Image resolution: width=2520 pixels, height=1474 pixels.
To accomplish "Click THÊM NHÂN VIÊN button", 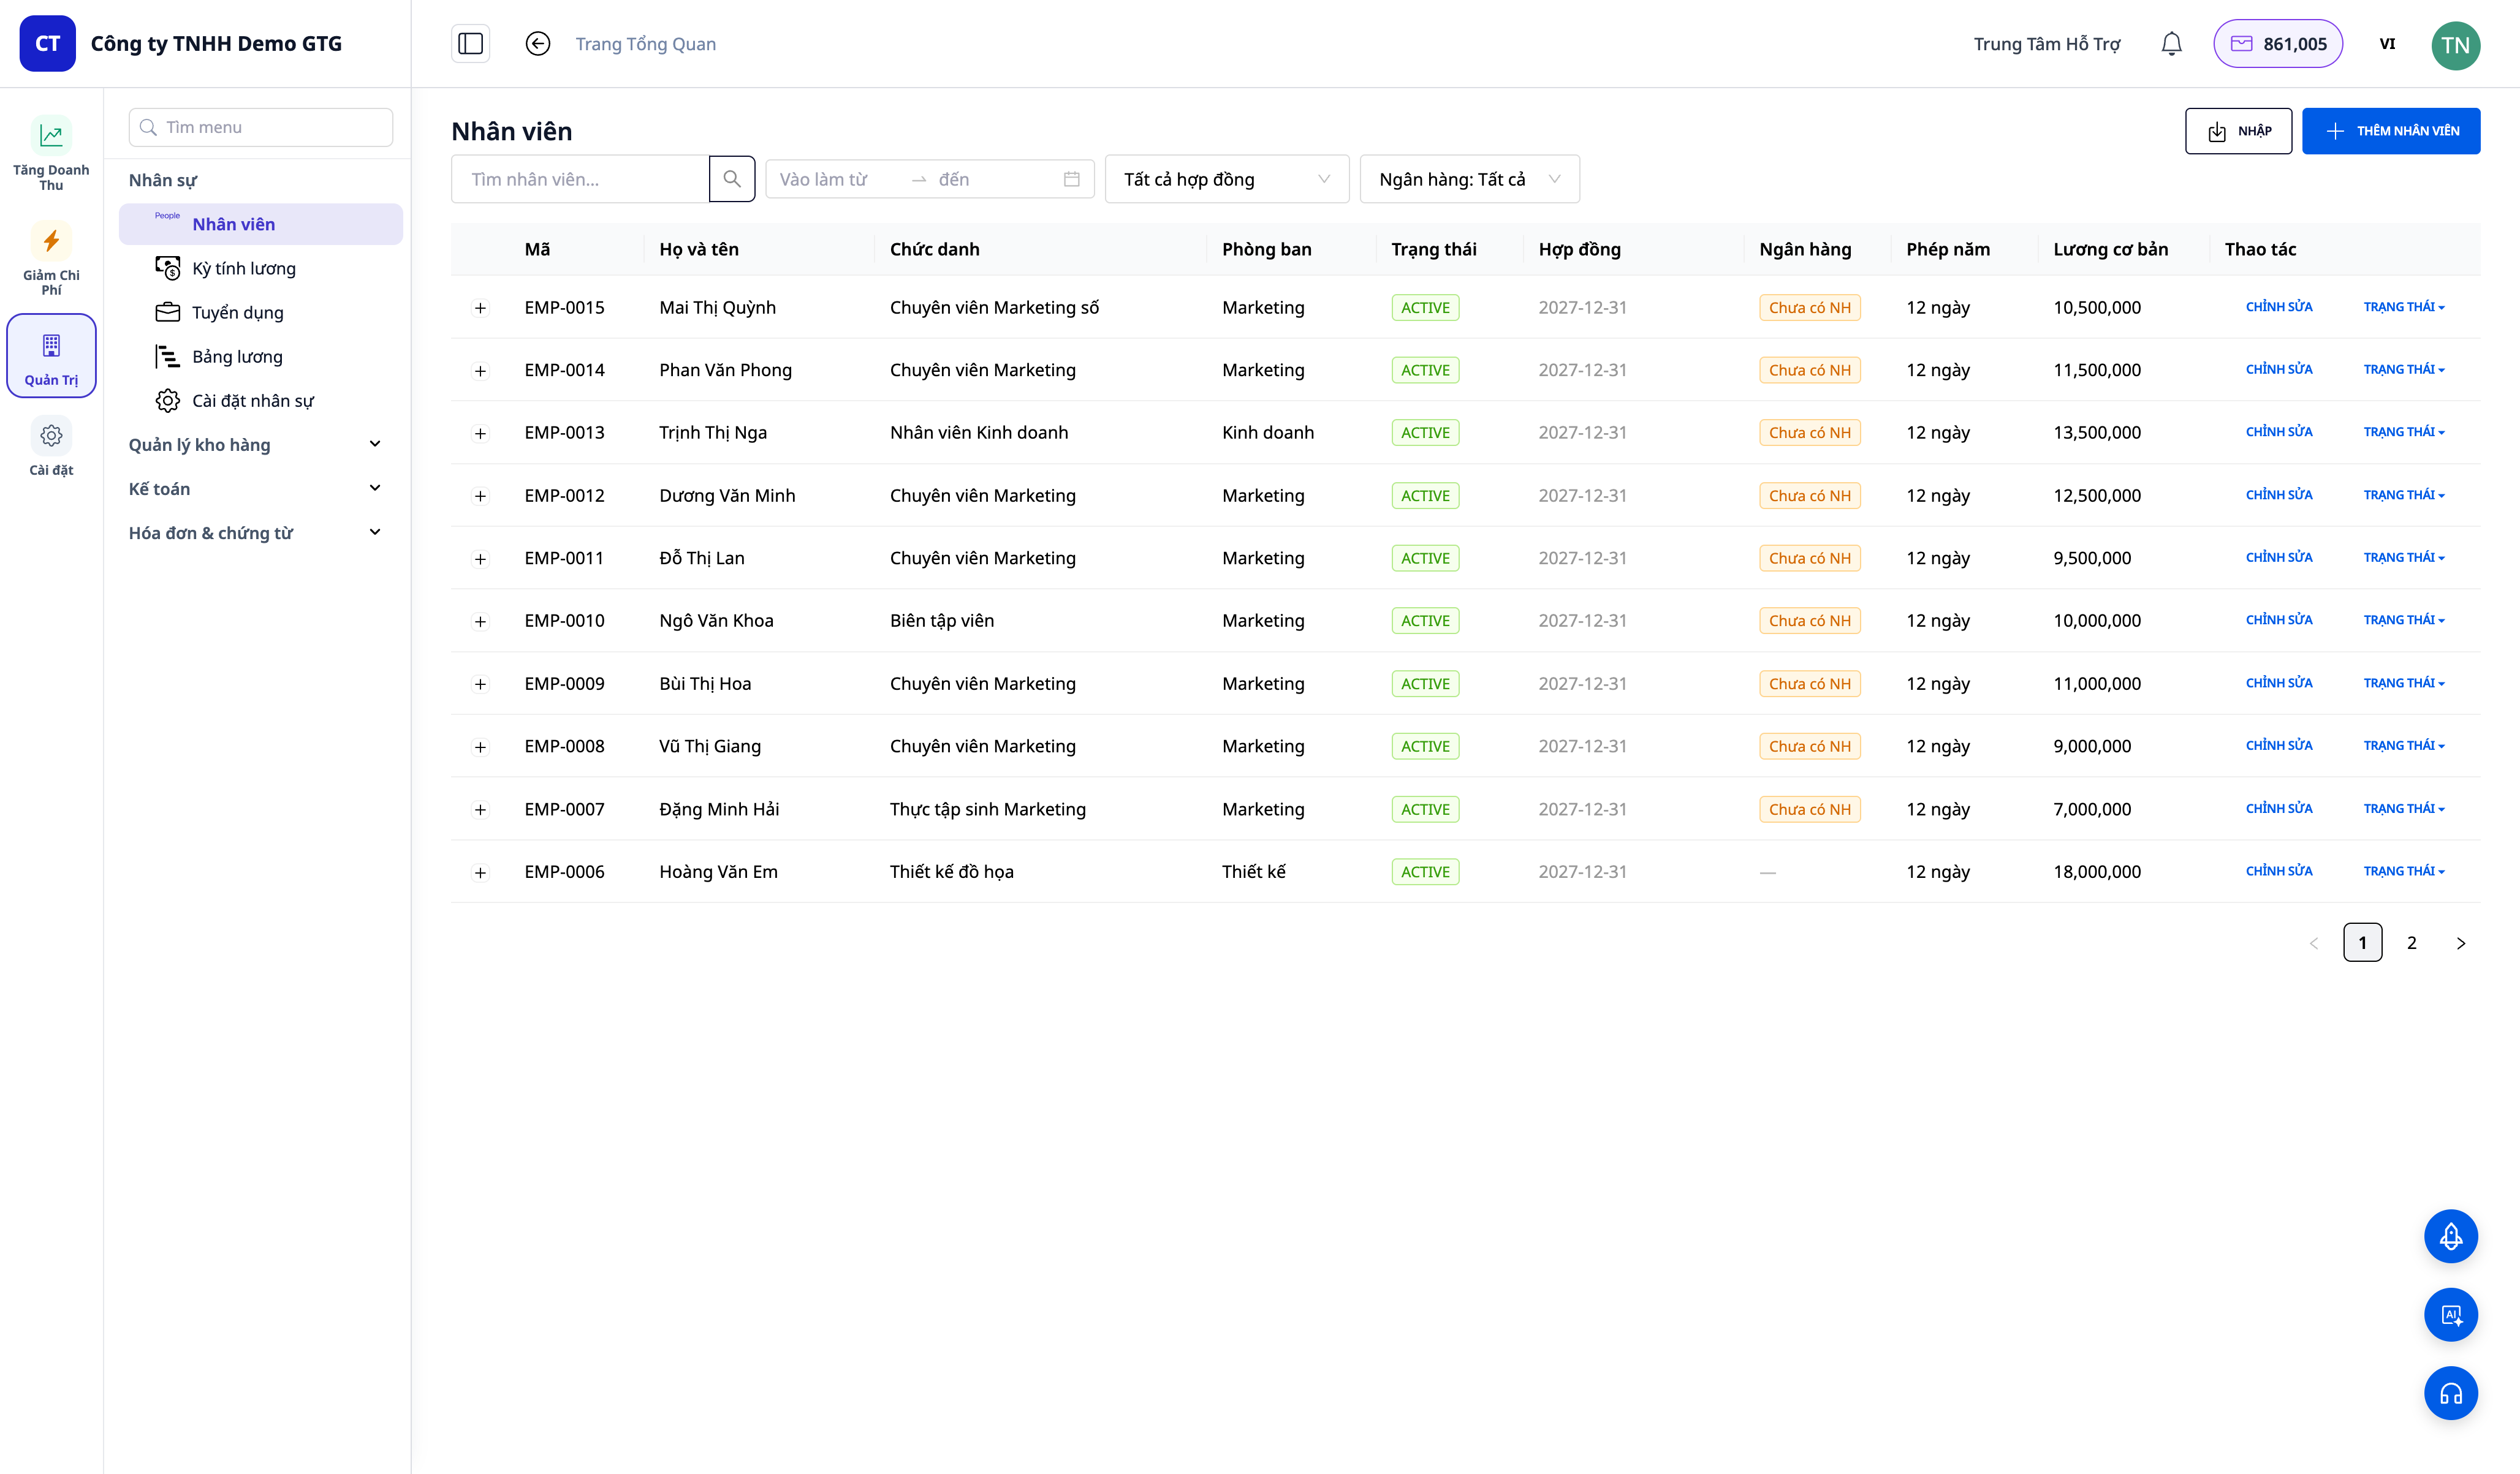I will (2390, 131).
